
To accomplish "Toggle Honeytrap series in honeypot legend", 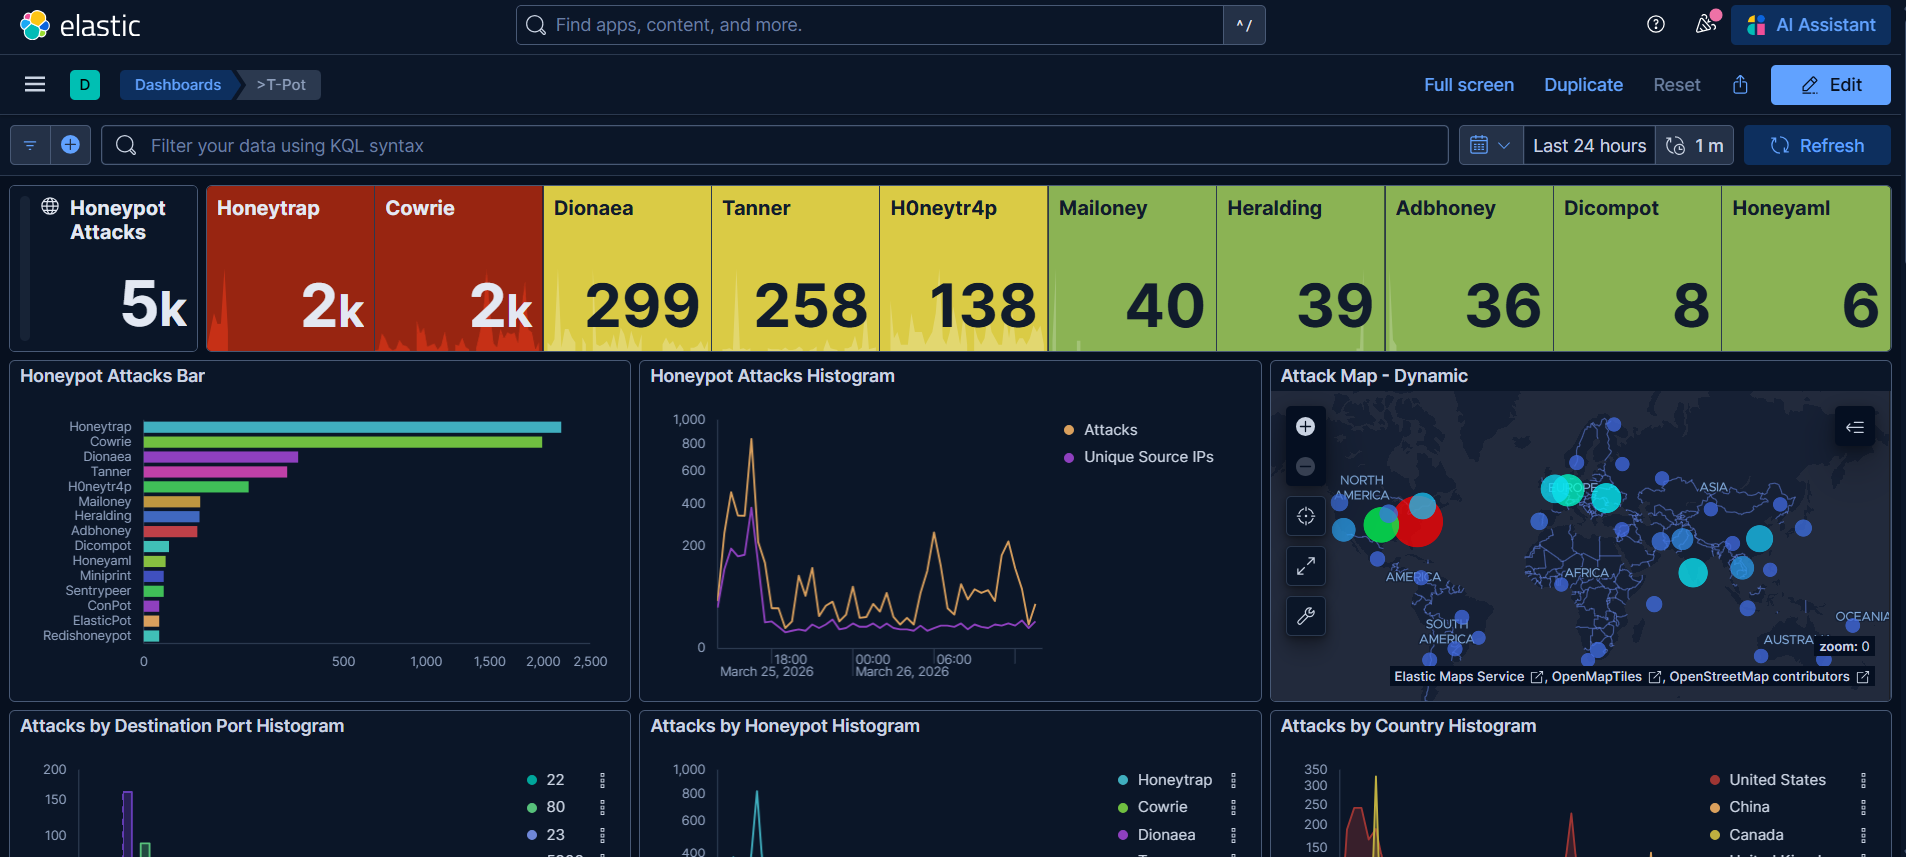I will [1174, 780].
